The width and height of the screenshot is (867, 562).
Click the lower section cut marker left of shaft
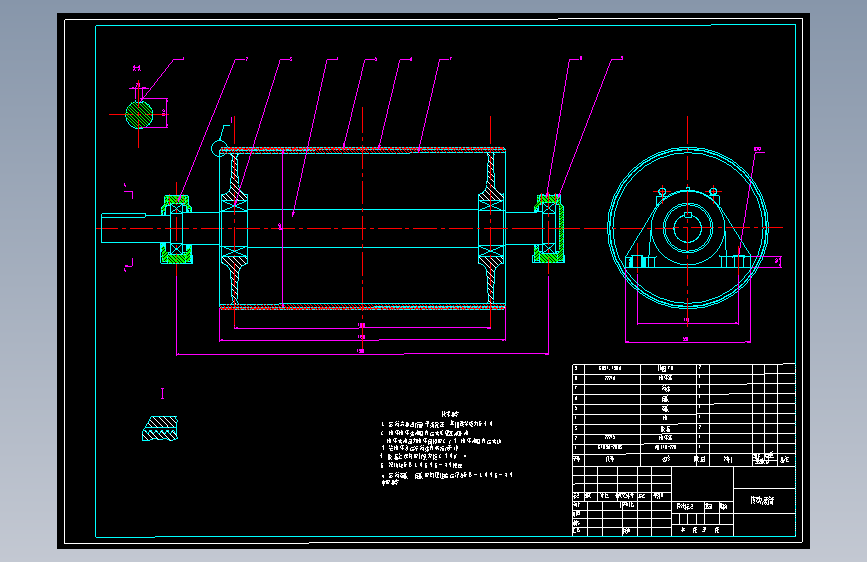(128, 266)
